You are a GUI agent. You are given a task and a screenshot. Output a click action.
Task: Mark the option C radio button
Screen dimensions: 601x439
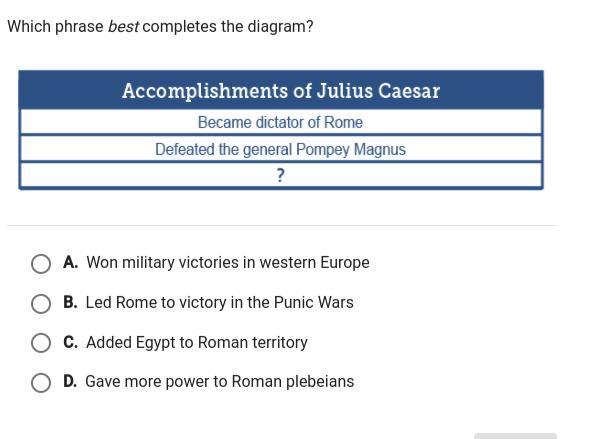(41, 343)
